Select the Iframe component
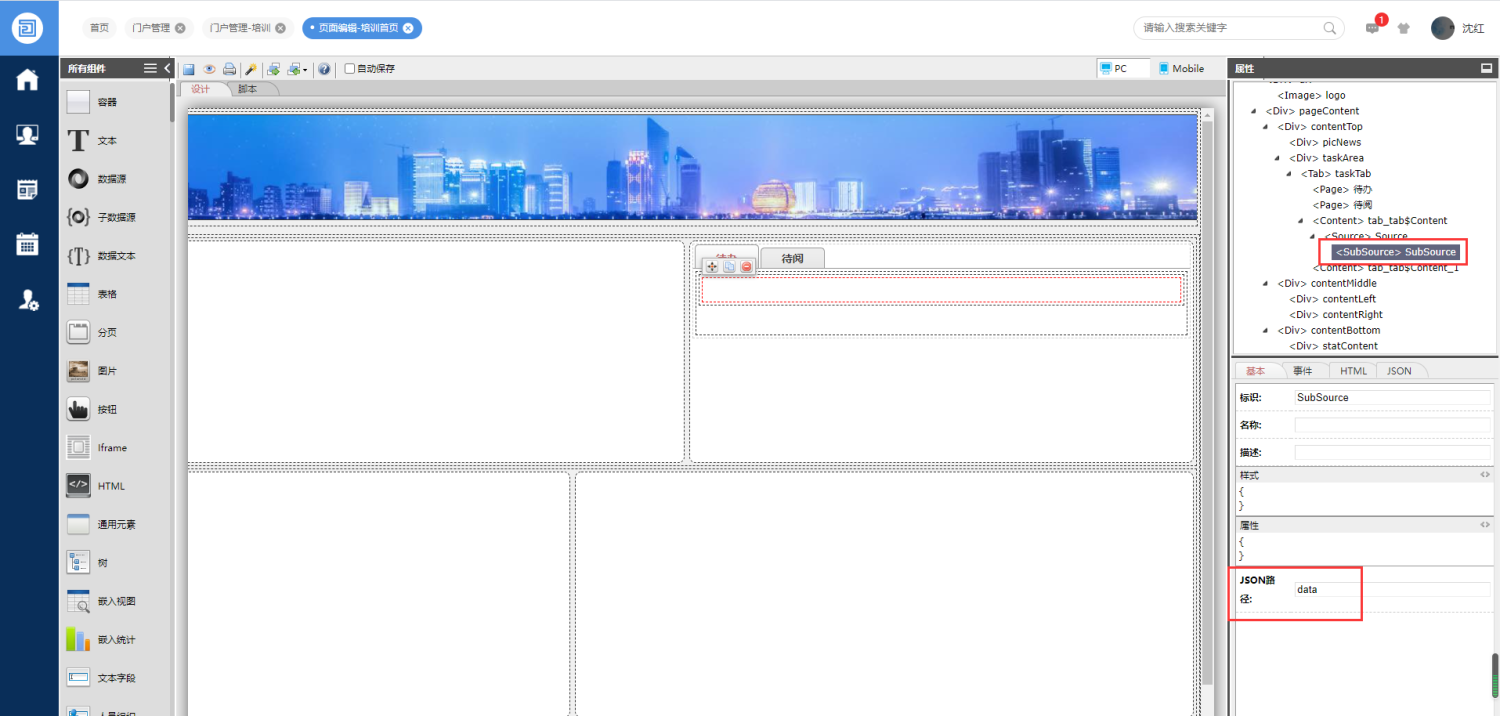The width and height of the screenshot is (1500, 716). (114, 448)
